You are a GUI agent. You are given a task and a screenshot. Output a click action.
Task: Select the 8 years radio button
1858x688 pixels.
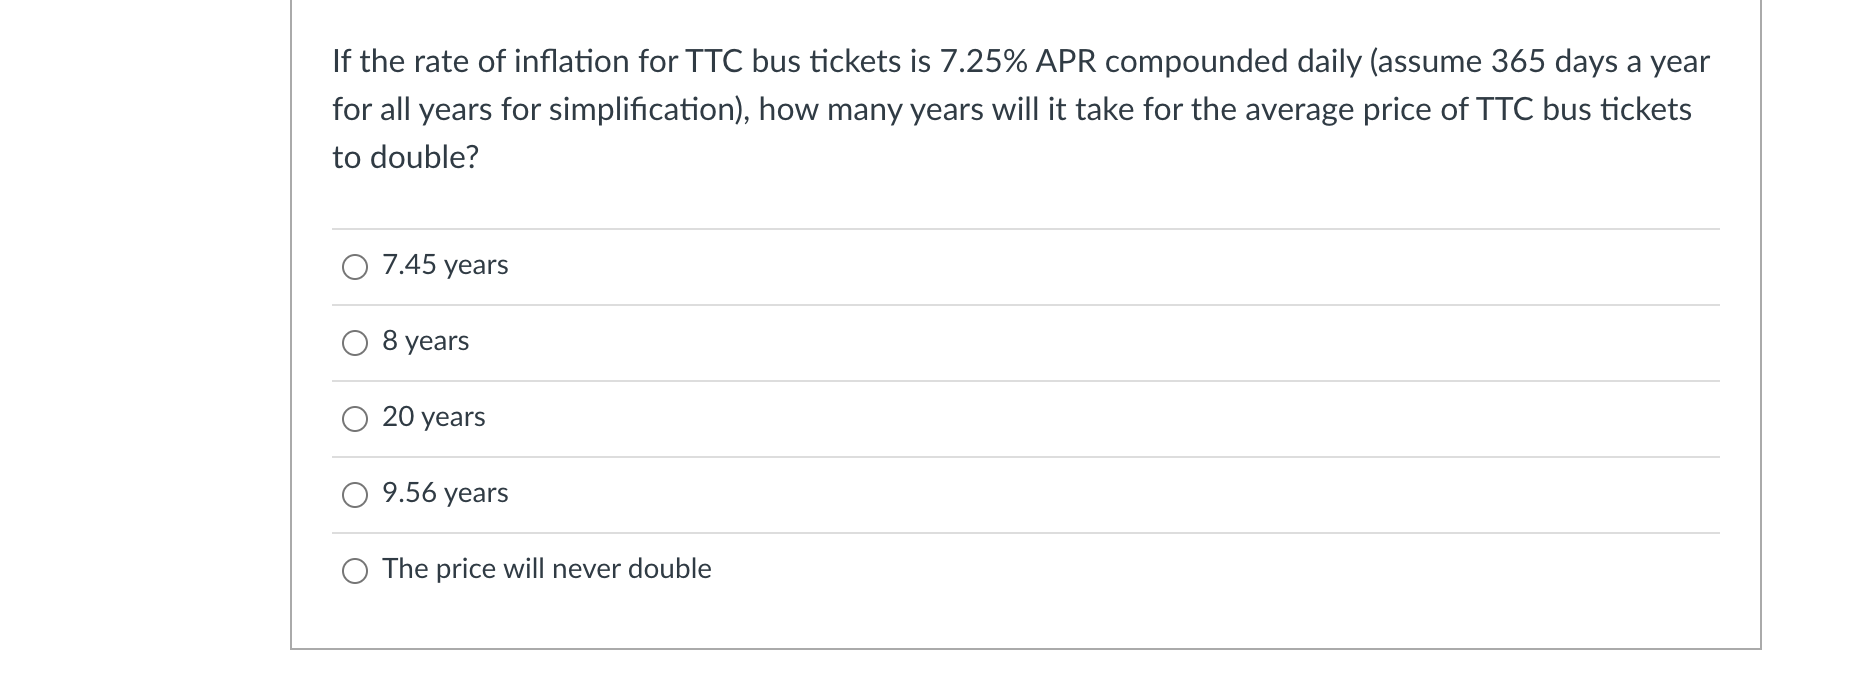(x=355, y=343)
